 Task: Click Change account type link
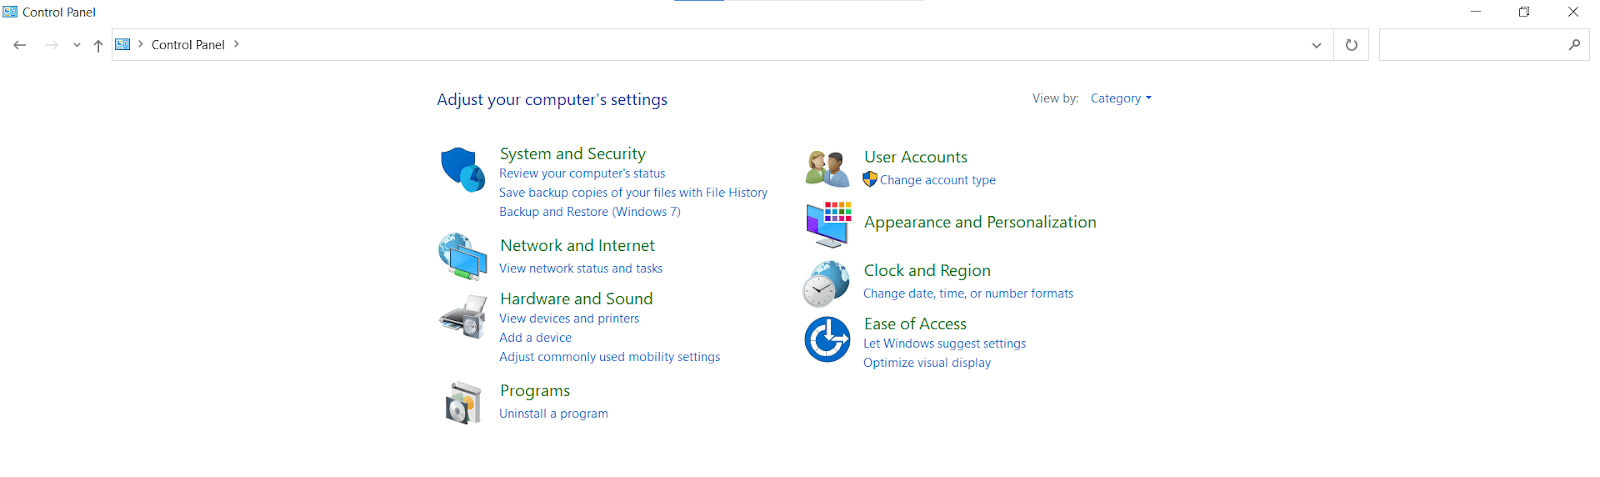pyautogui.click(x=937, y=180)
